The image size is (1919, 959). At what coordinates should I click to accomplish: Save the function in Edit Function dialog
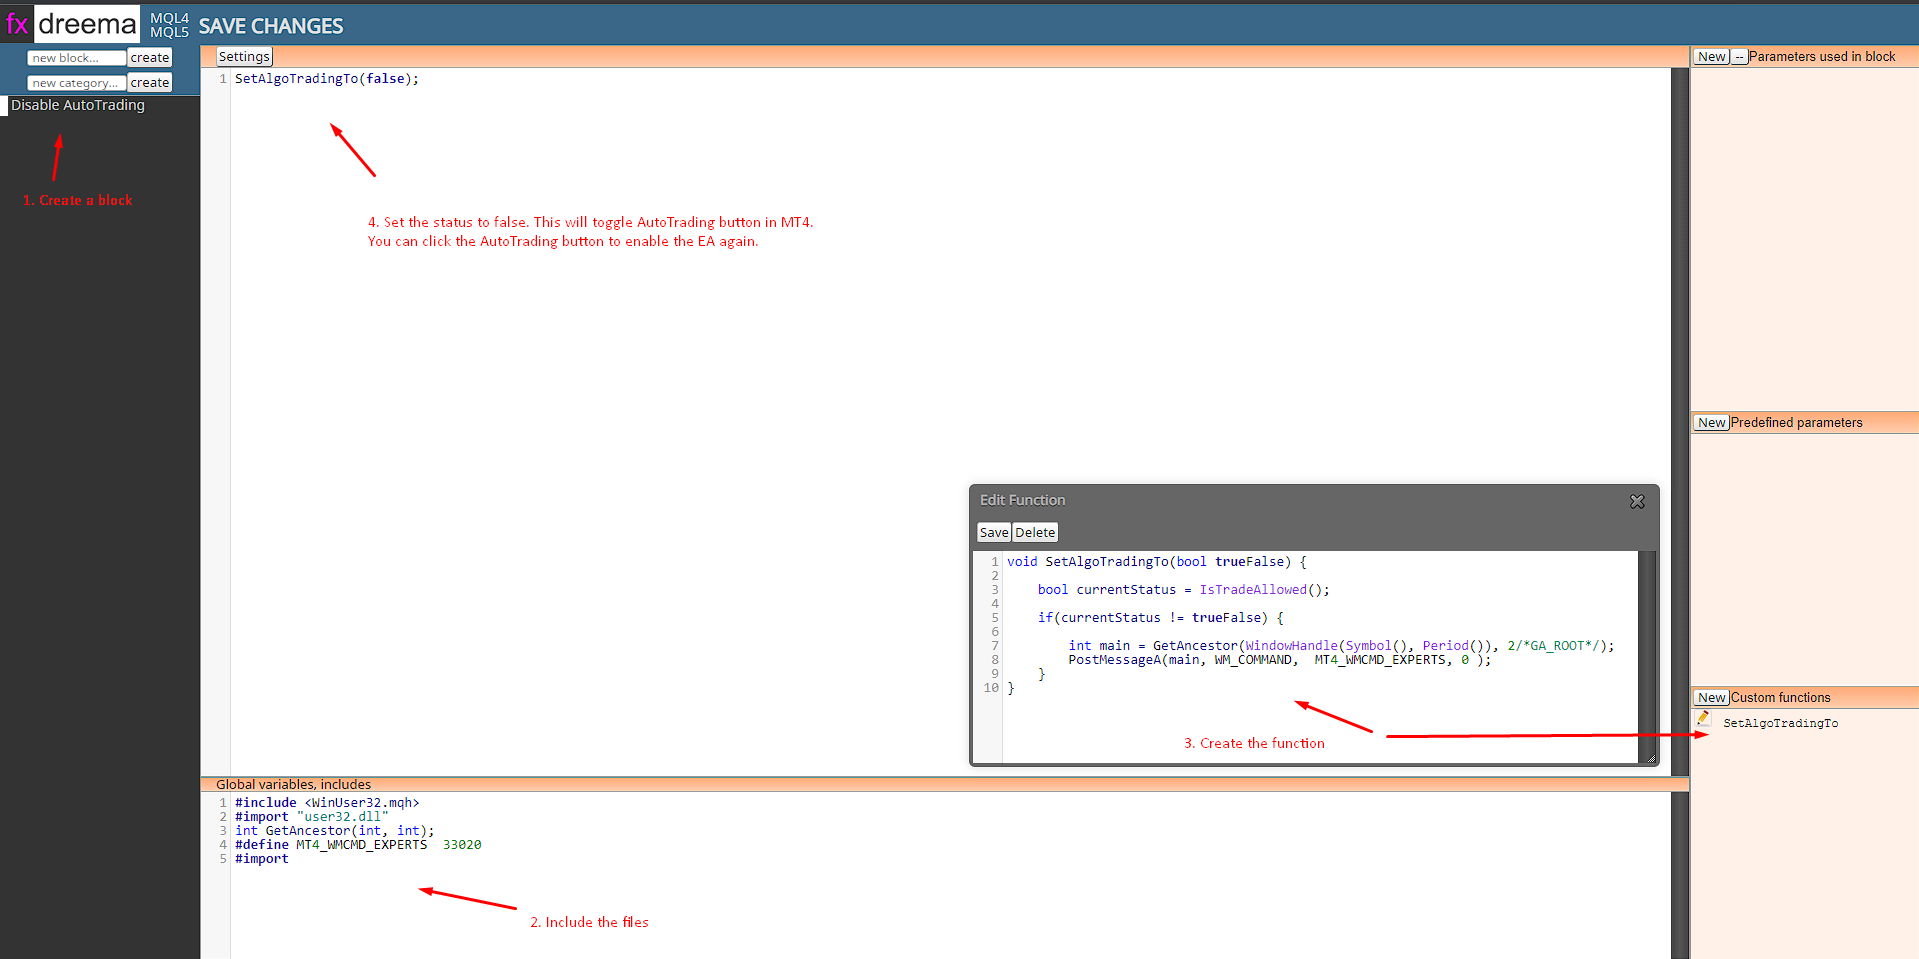click(x=993, y=533)
